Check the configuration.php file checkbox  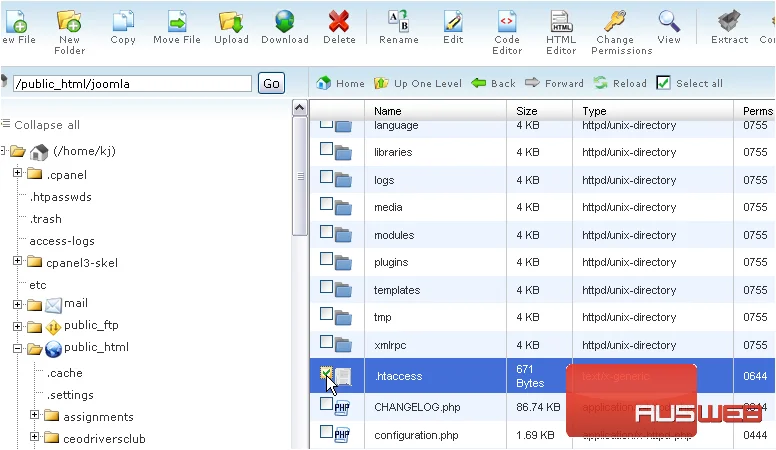coord(326,431)
